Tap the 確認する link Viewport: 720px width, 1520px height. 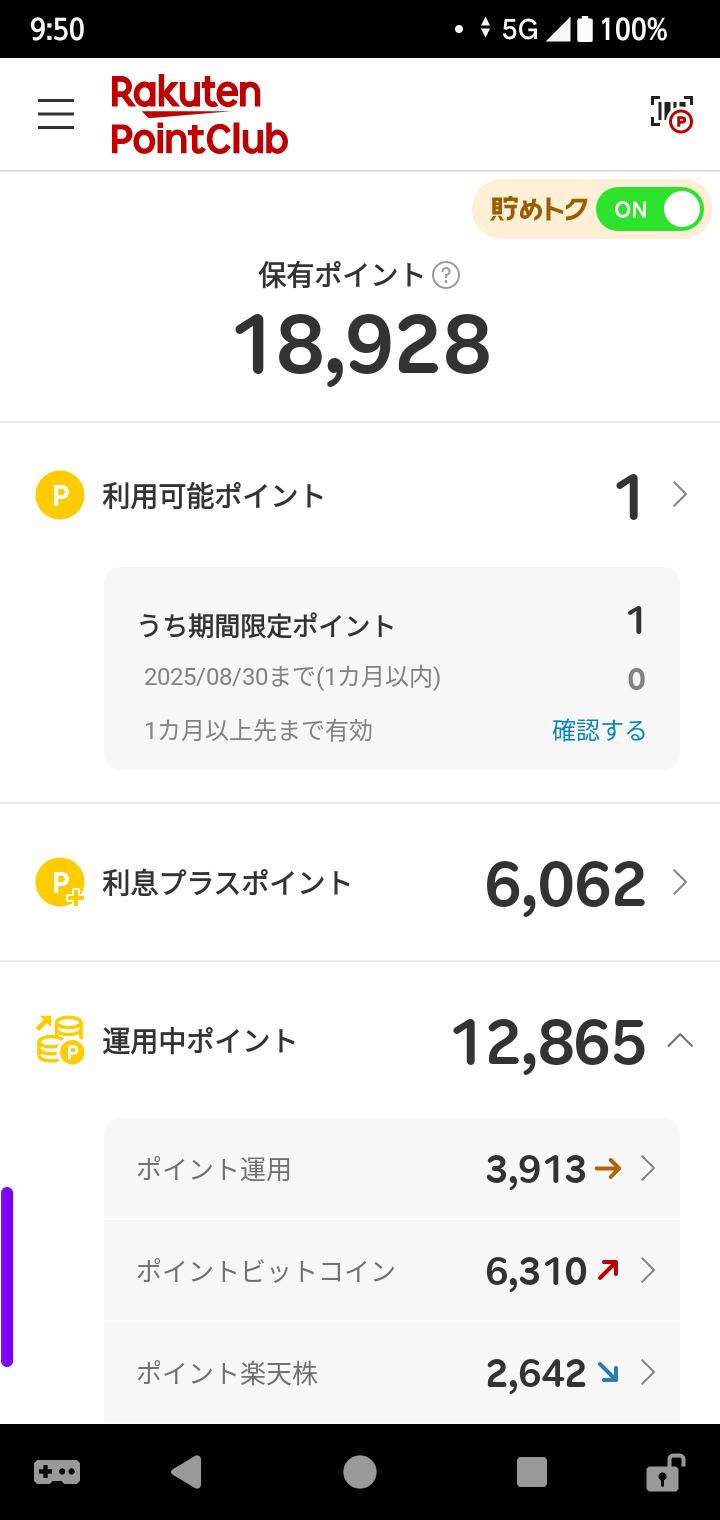pos(598,731)
